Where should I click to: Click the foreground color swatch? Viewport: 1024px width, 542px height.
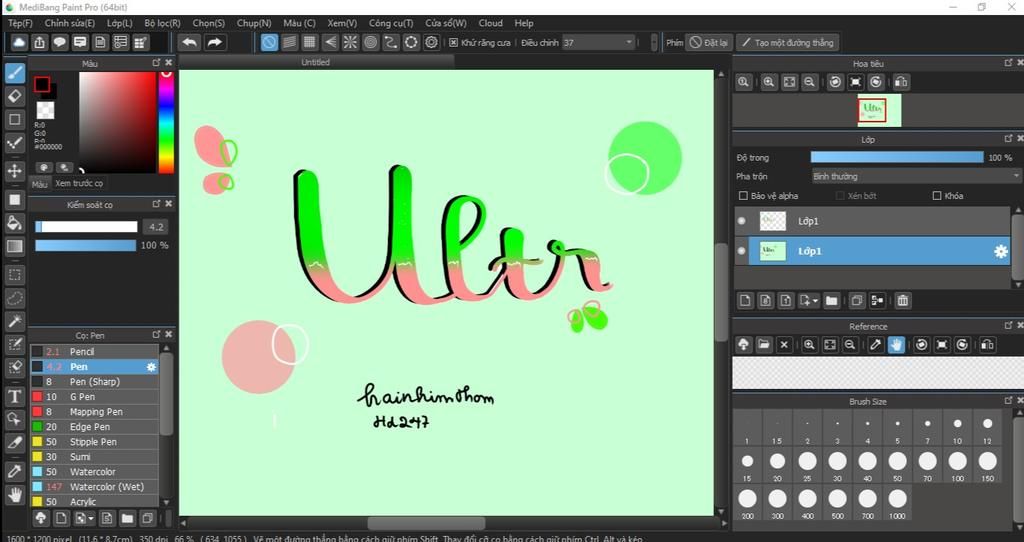(x=42, y=84)
